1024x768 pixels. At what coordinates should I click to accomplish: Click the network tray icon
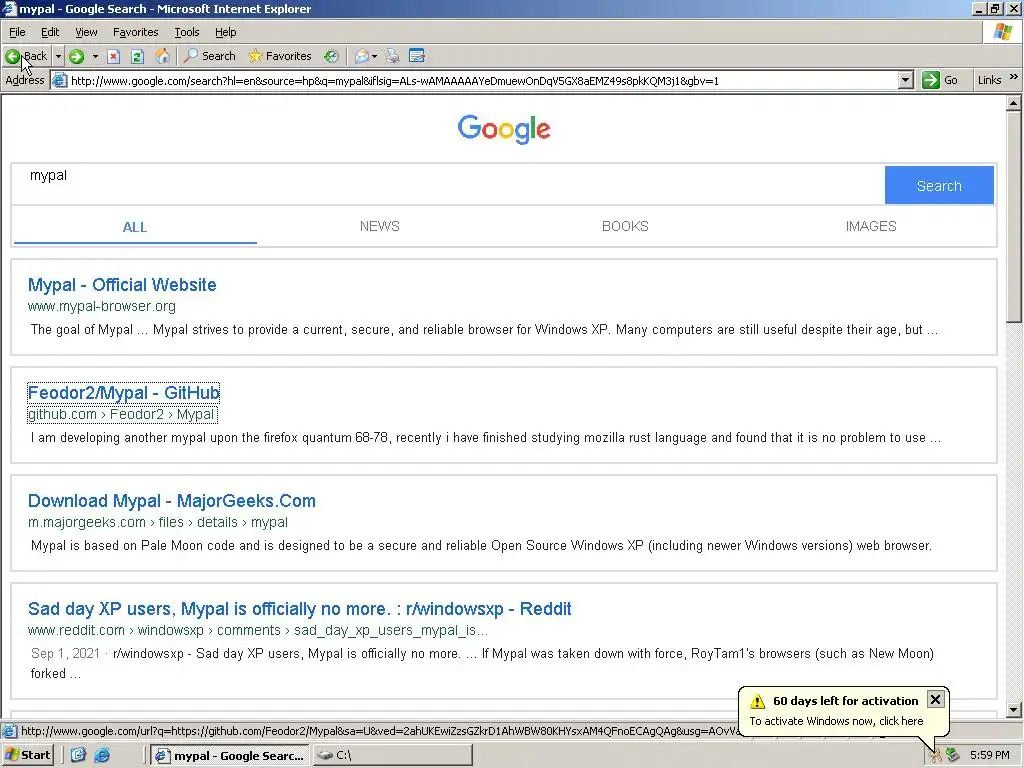953,755
